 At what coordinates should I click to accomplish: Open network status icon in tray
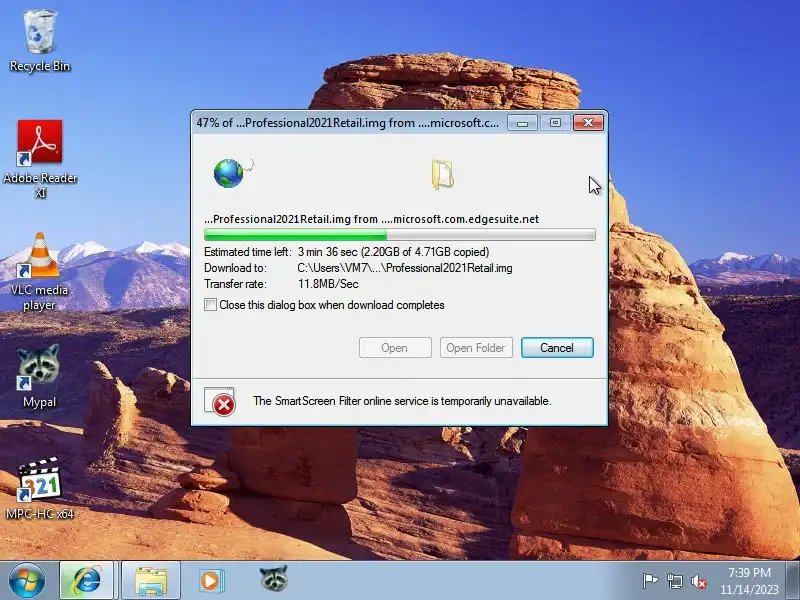(674, 581)
